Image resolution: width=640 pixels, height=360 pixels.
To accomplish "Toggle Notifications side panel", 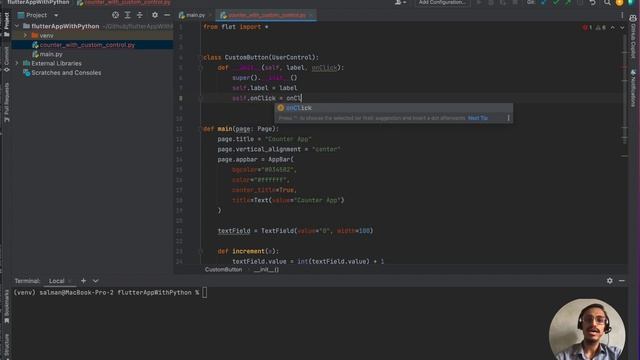I will (x=633, y=88).
